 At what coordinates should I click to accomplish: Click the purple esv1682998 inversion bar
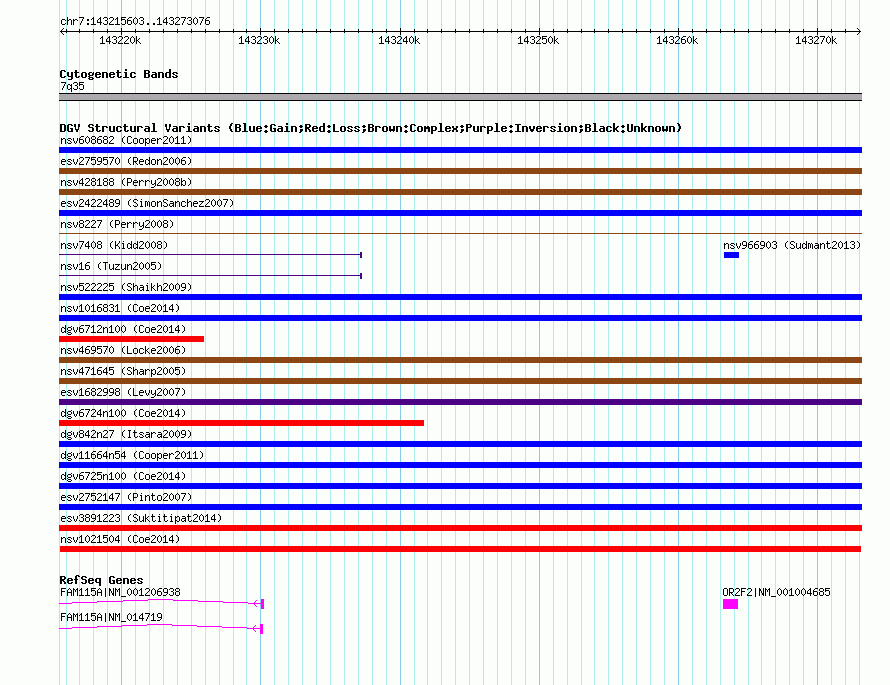[x=460, y=402]
